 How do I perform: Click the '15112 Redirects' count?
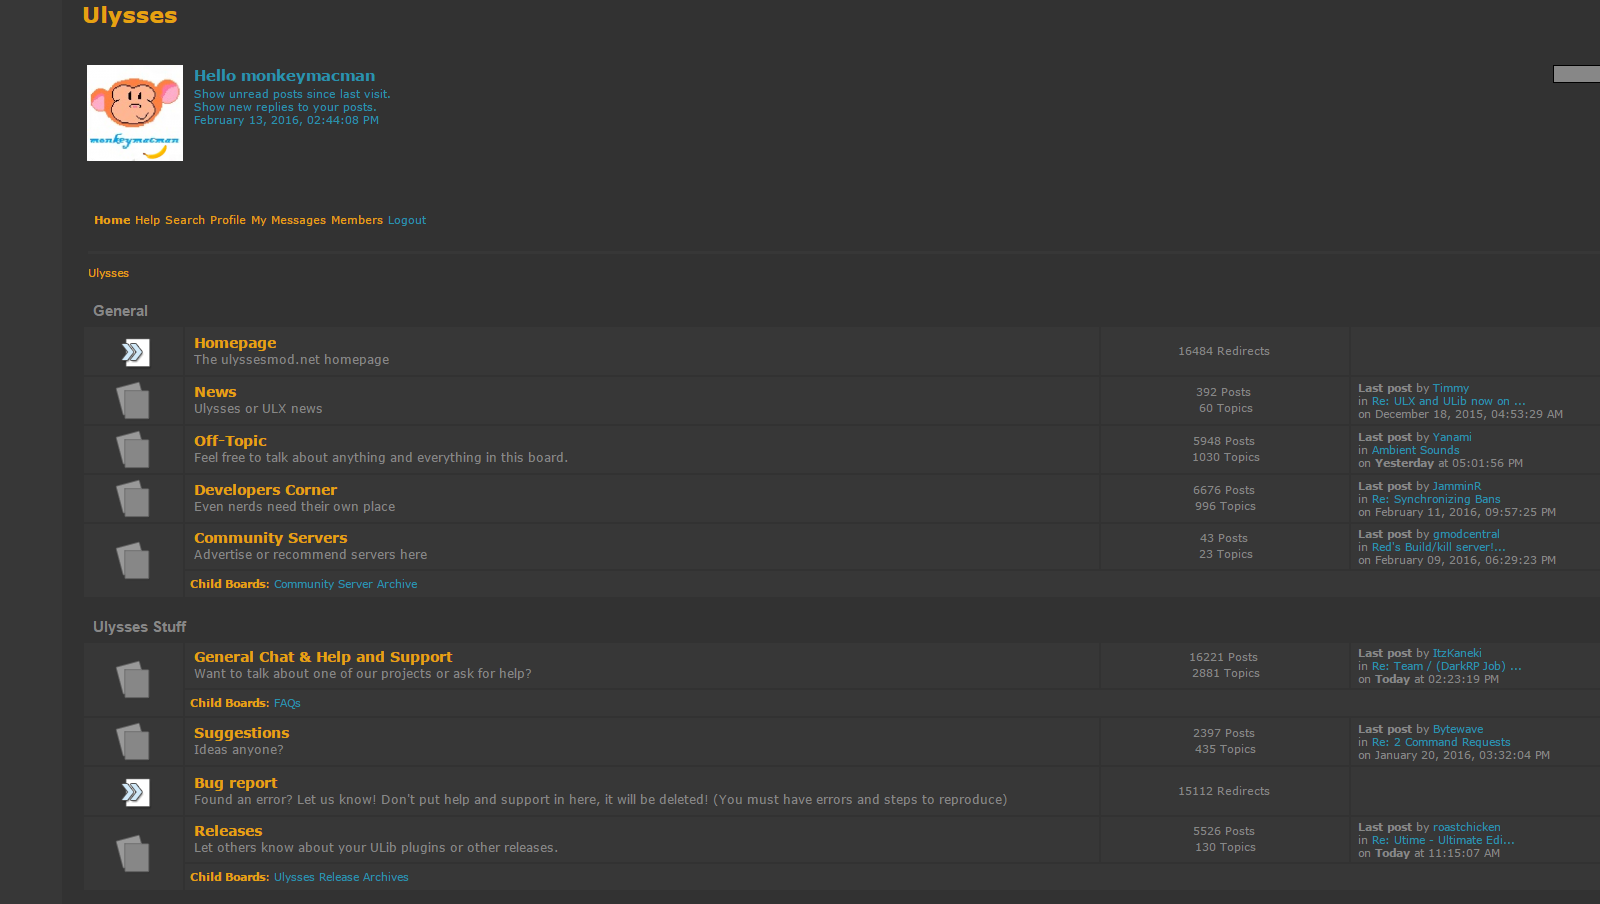(x=1223, y=791)
